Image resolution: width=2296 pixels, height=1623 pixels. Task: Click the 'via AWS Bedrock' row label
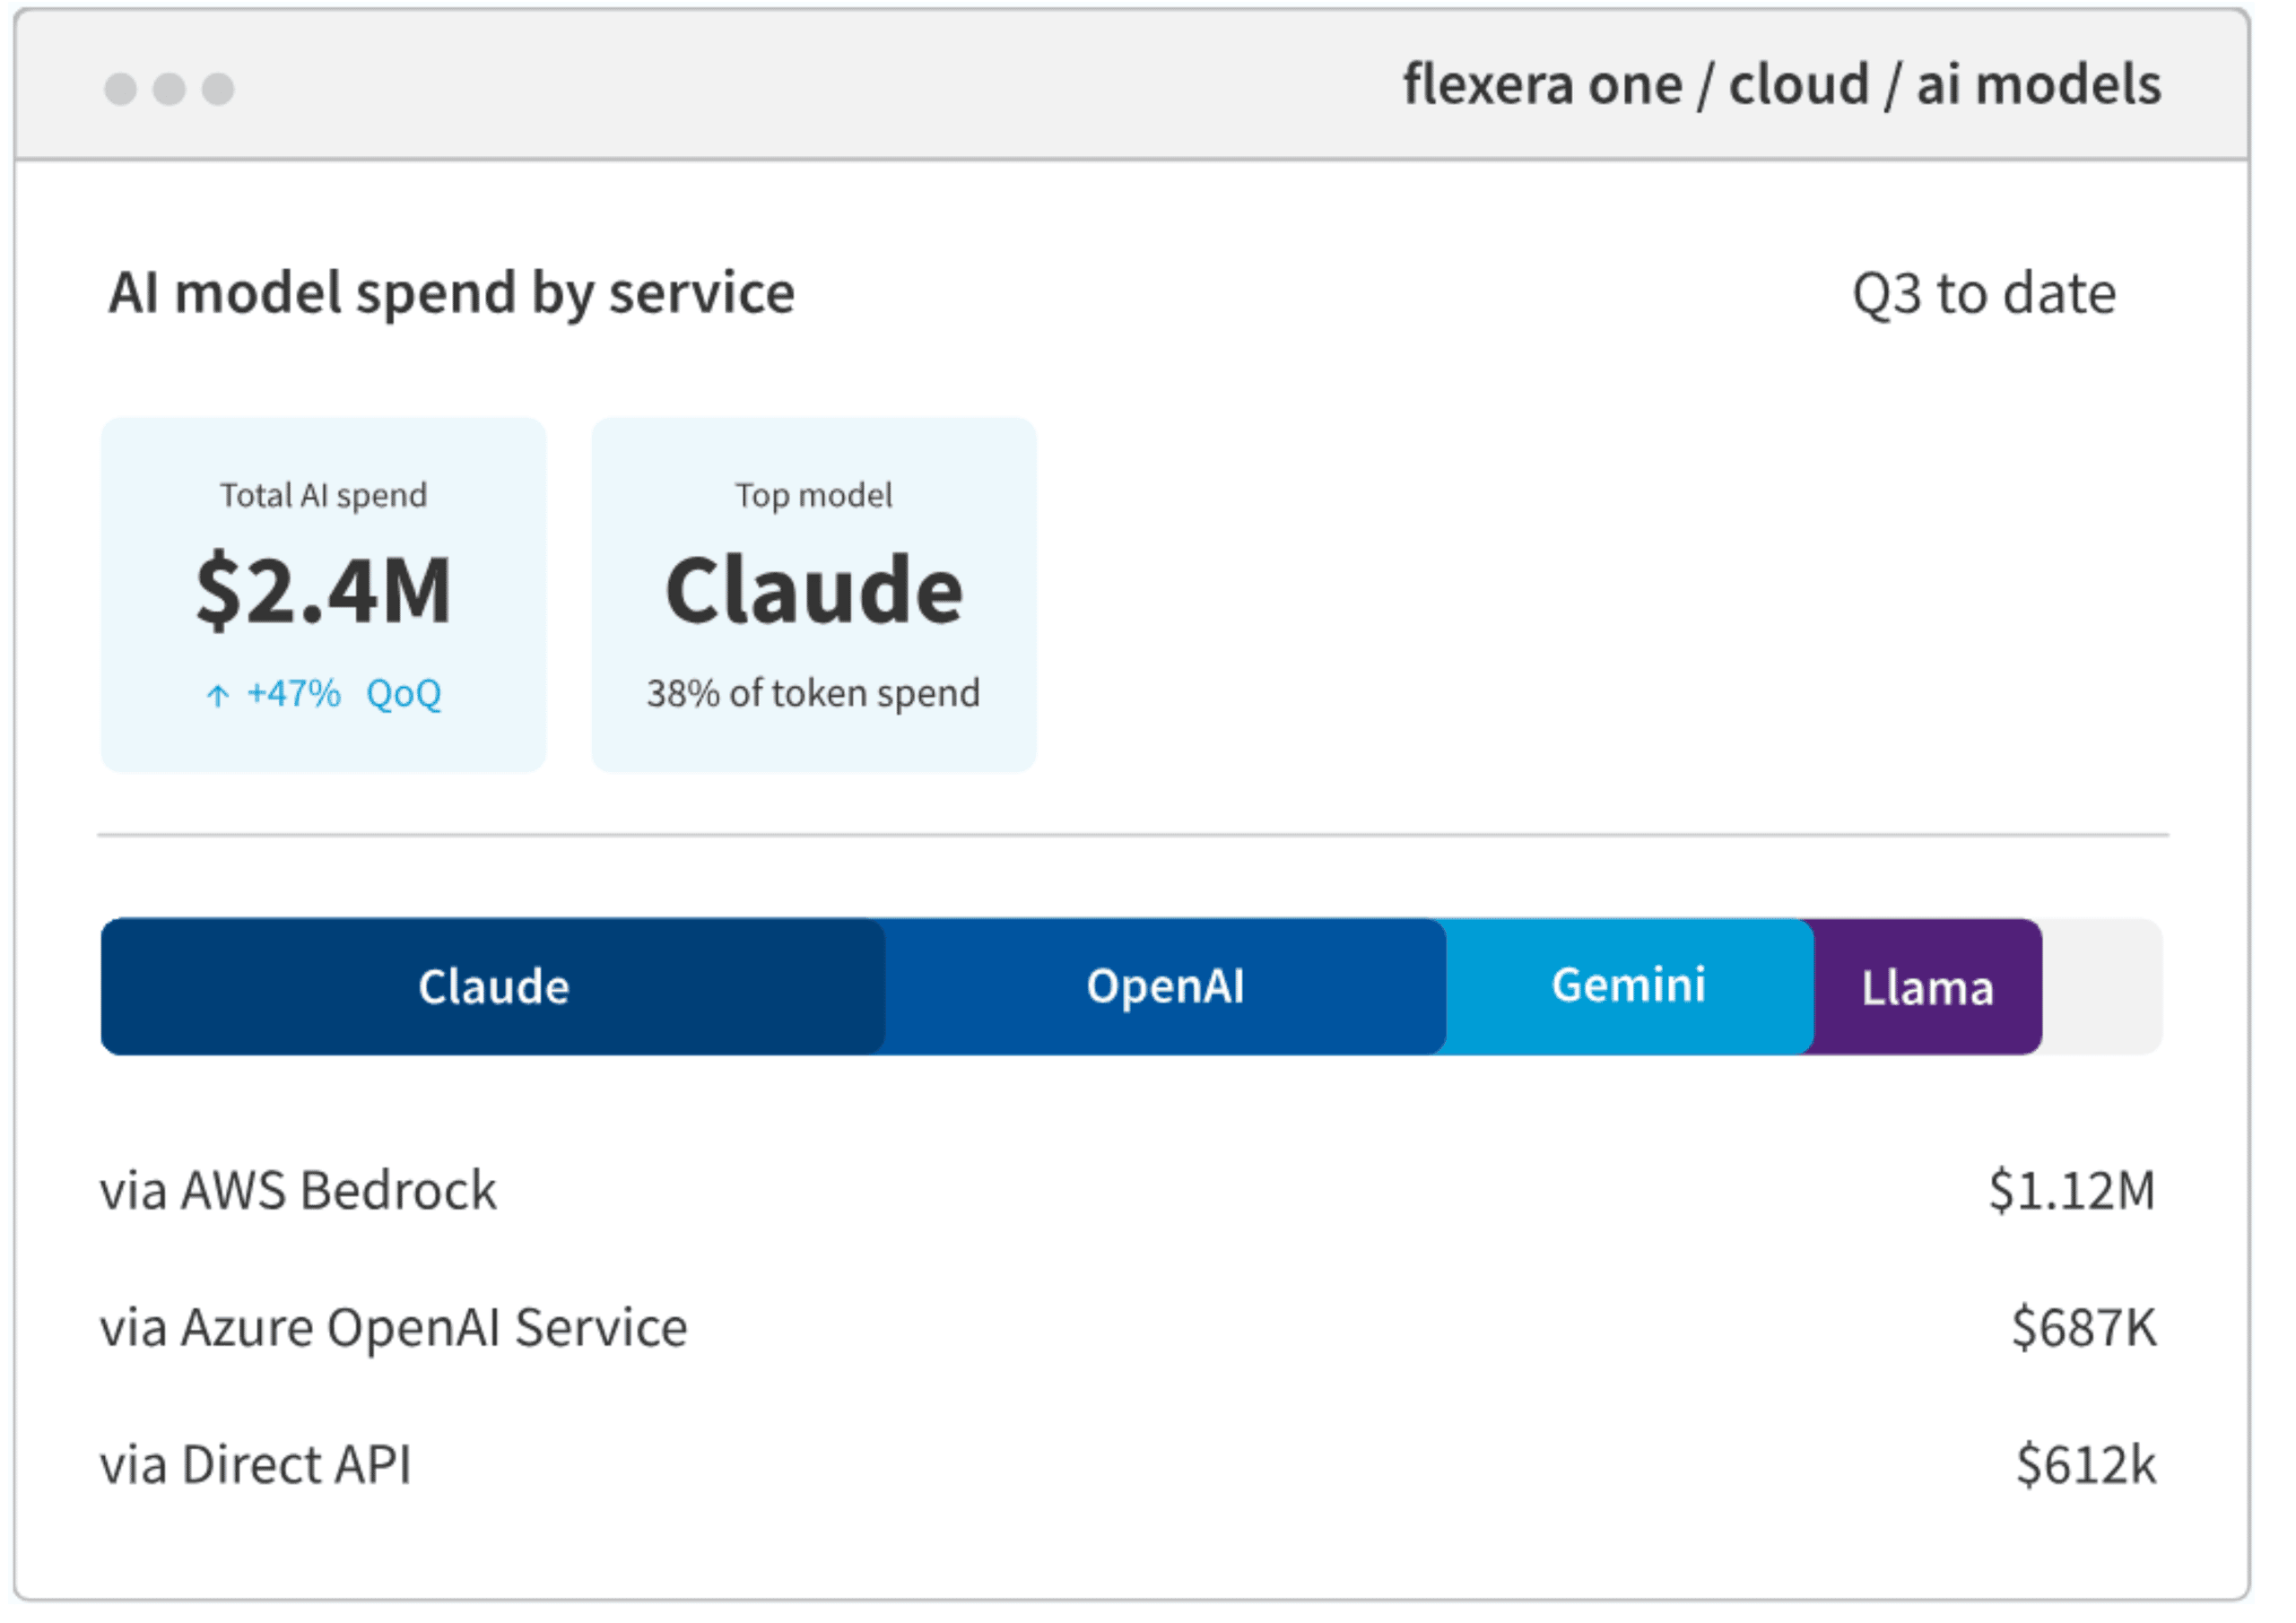click(x=298, y=1191)
